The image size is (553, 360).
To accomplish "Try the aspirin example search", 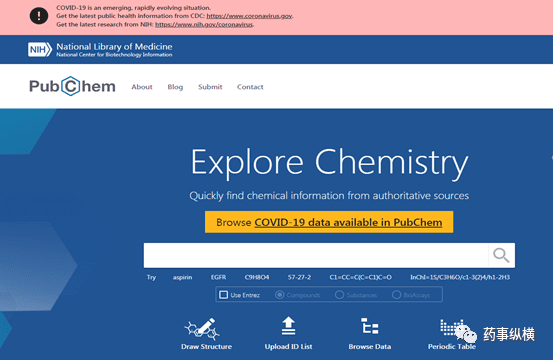I will point(182,277).
